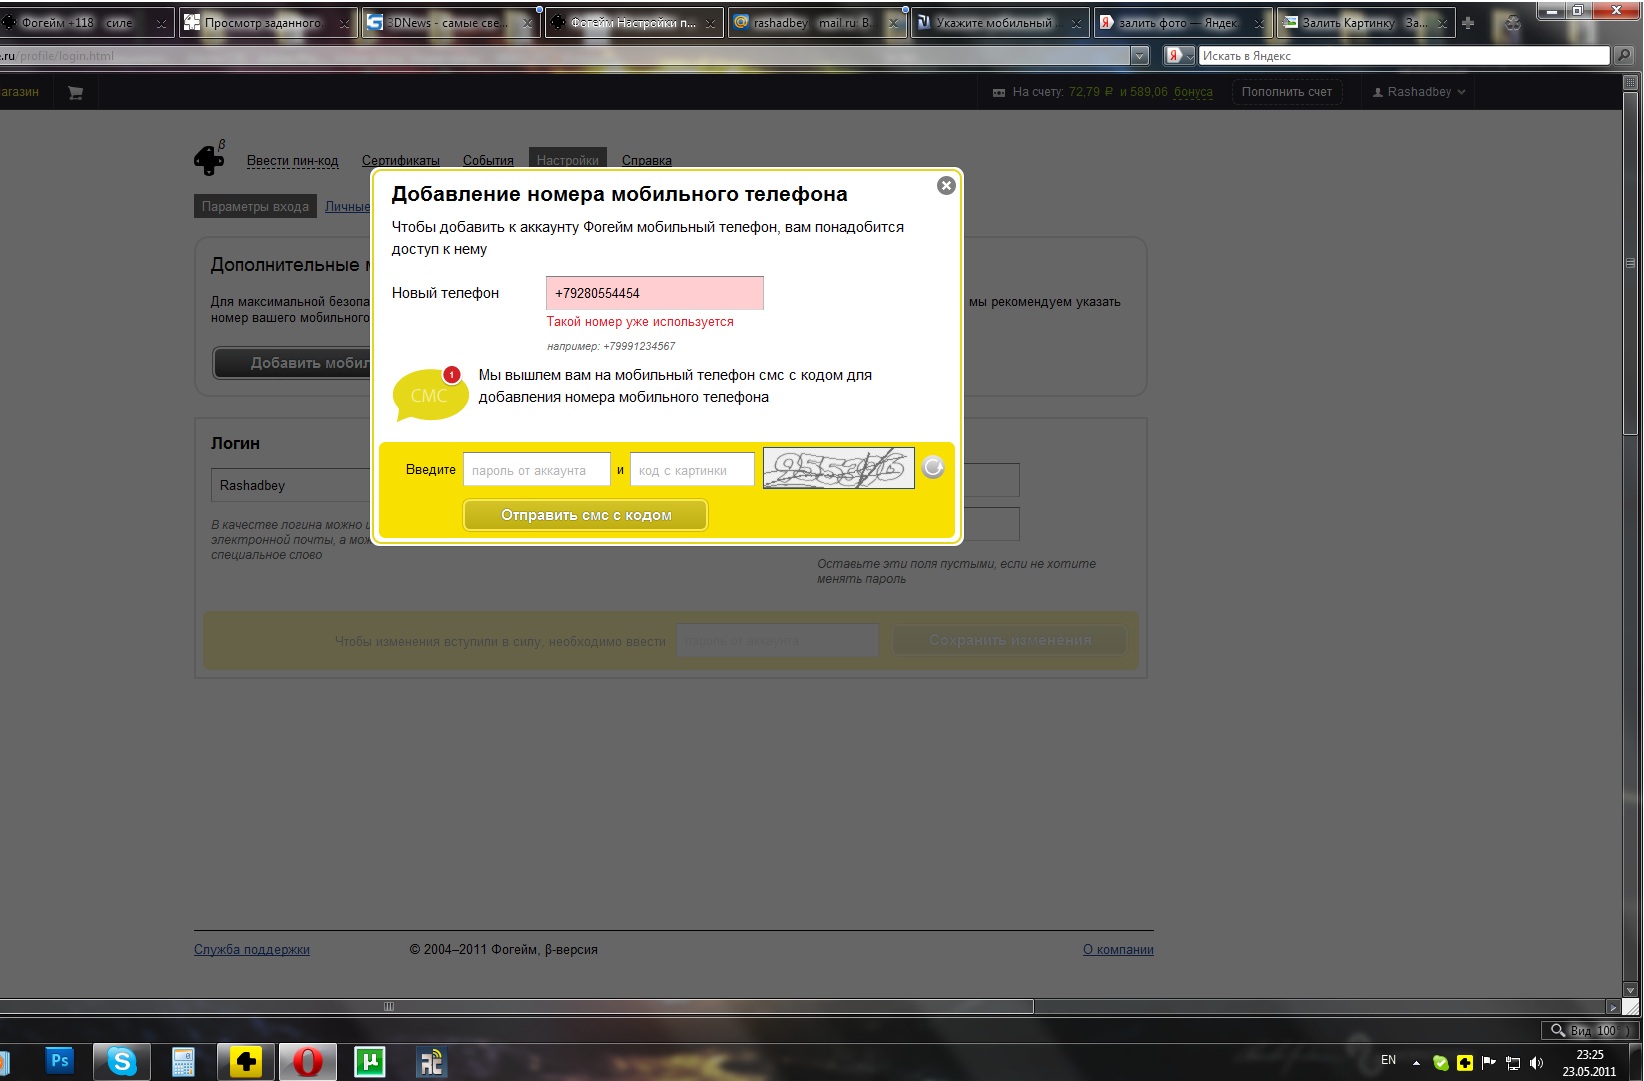Click the yellow SMS bubble icon
Viewport: 1644px width, 1081px height.
tap(430, 393)
